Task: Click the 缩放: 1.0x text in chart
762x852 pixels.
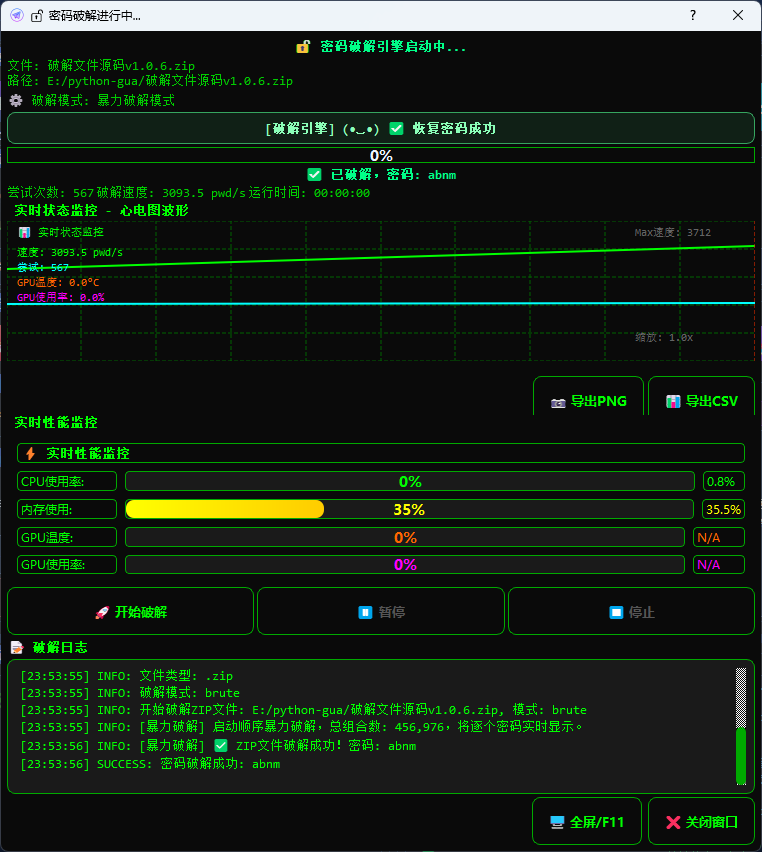Action: pos(664,337)
